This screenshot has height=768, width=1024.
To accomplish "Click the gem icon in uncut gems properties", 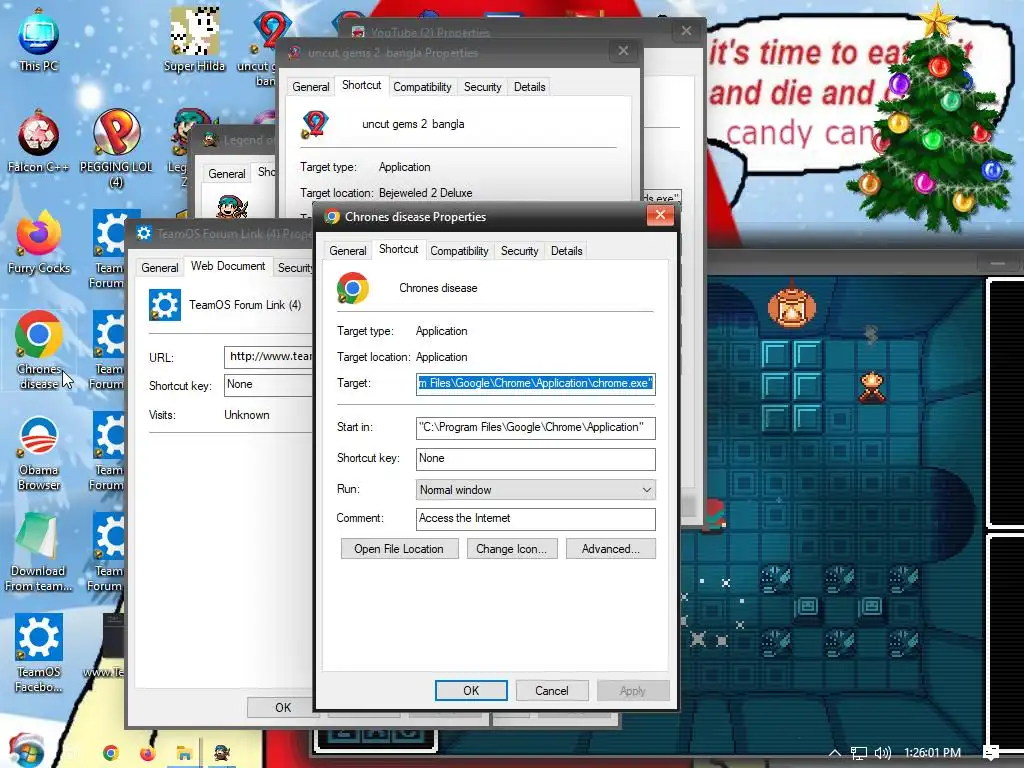I will [x=315, y=124].
